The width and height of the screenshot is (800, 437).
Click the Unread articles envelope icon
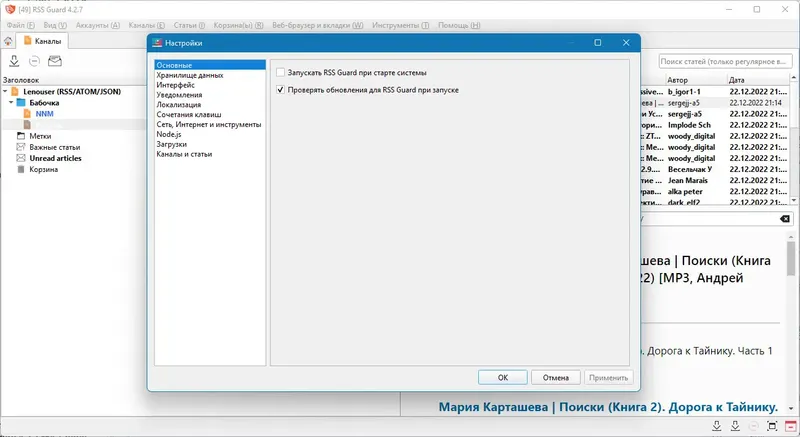21,158
